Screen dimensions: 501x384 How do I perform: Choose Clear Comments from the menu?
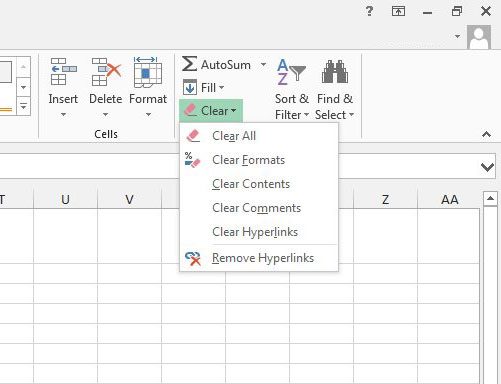tap(259, 208)
